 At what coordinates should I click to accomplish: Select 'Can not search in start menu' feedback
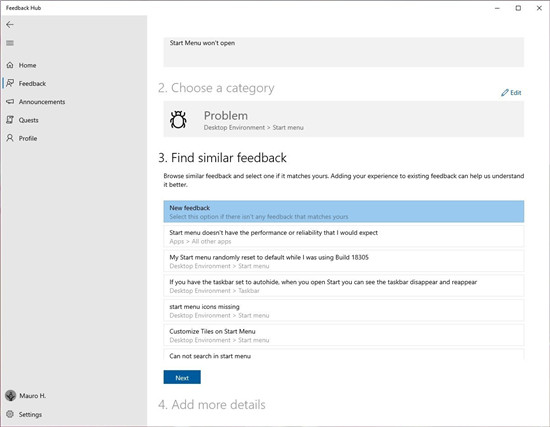pos(344,354)
